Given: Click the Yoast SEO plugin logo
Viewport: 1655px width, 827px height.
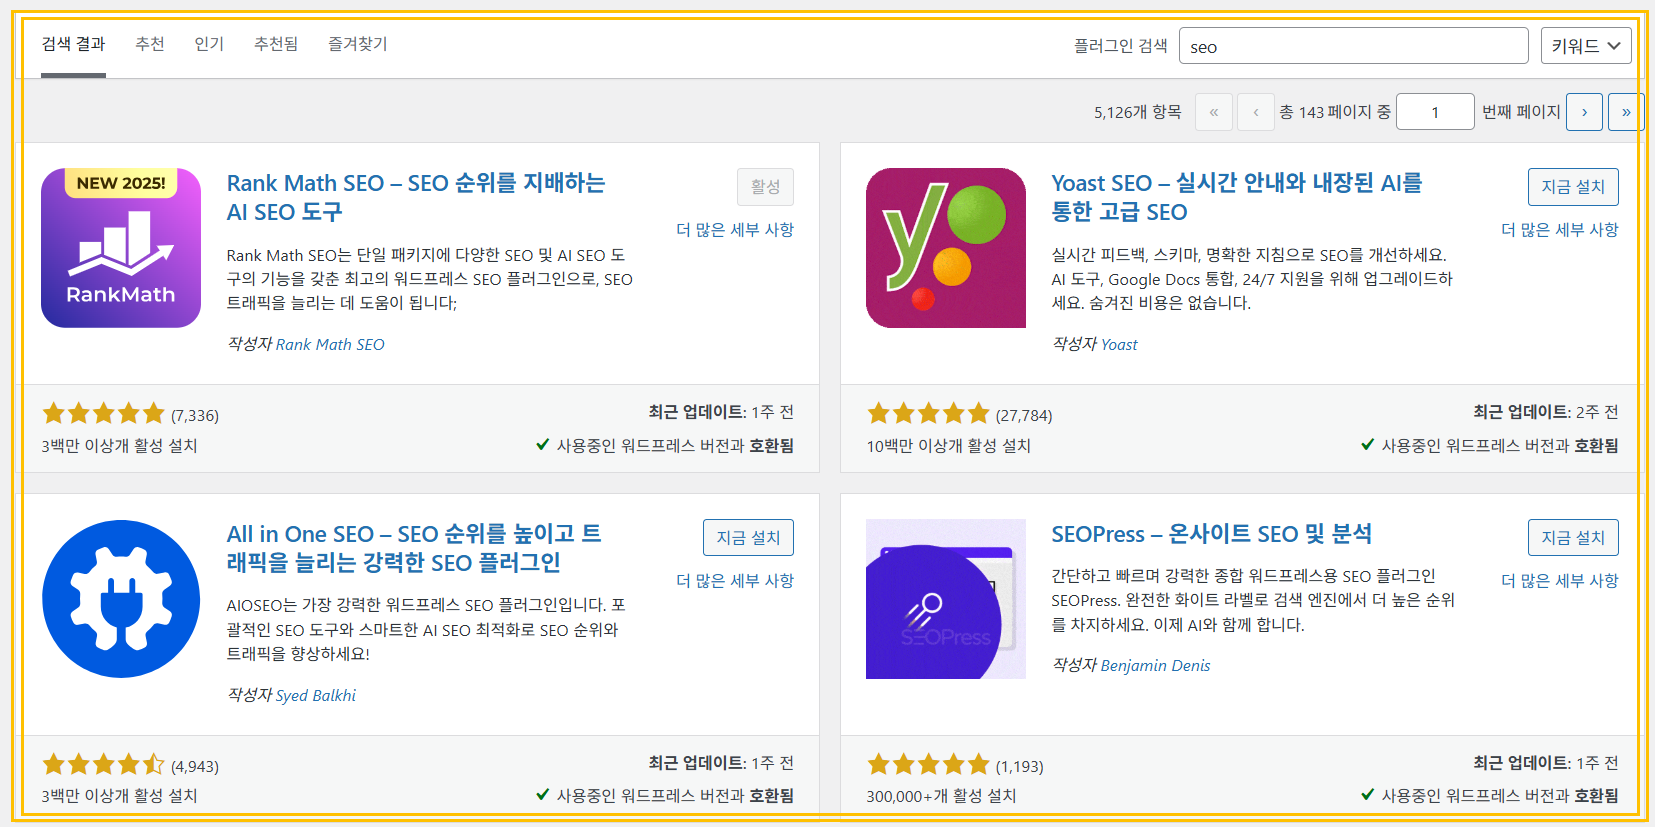Looking at the screenshot, I should click(x=945, y=248).
